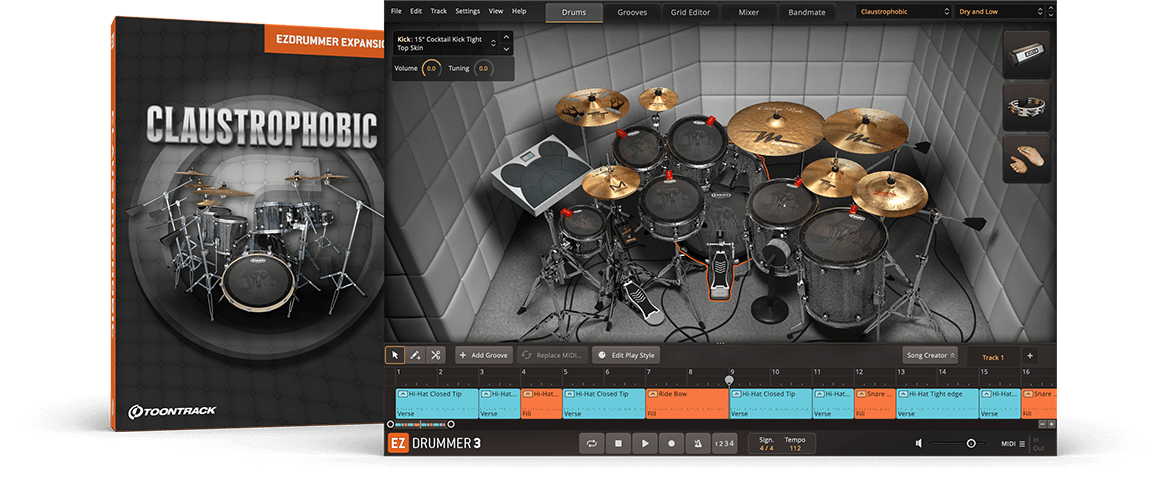Viewport: 1170px width, 488px height.
Task: Toggle loop playback
Action: (592, 443)
